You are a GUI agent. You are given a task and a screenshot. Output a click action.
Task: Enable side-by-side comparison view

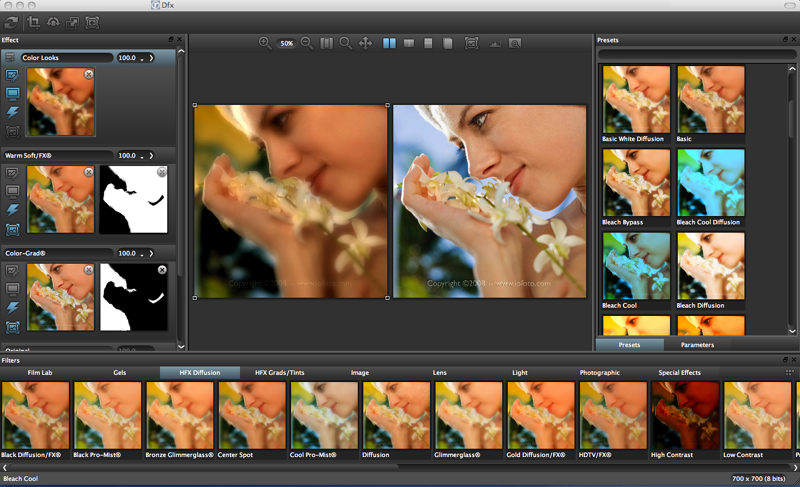pos(390,43)
